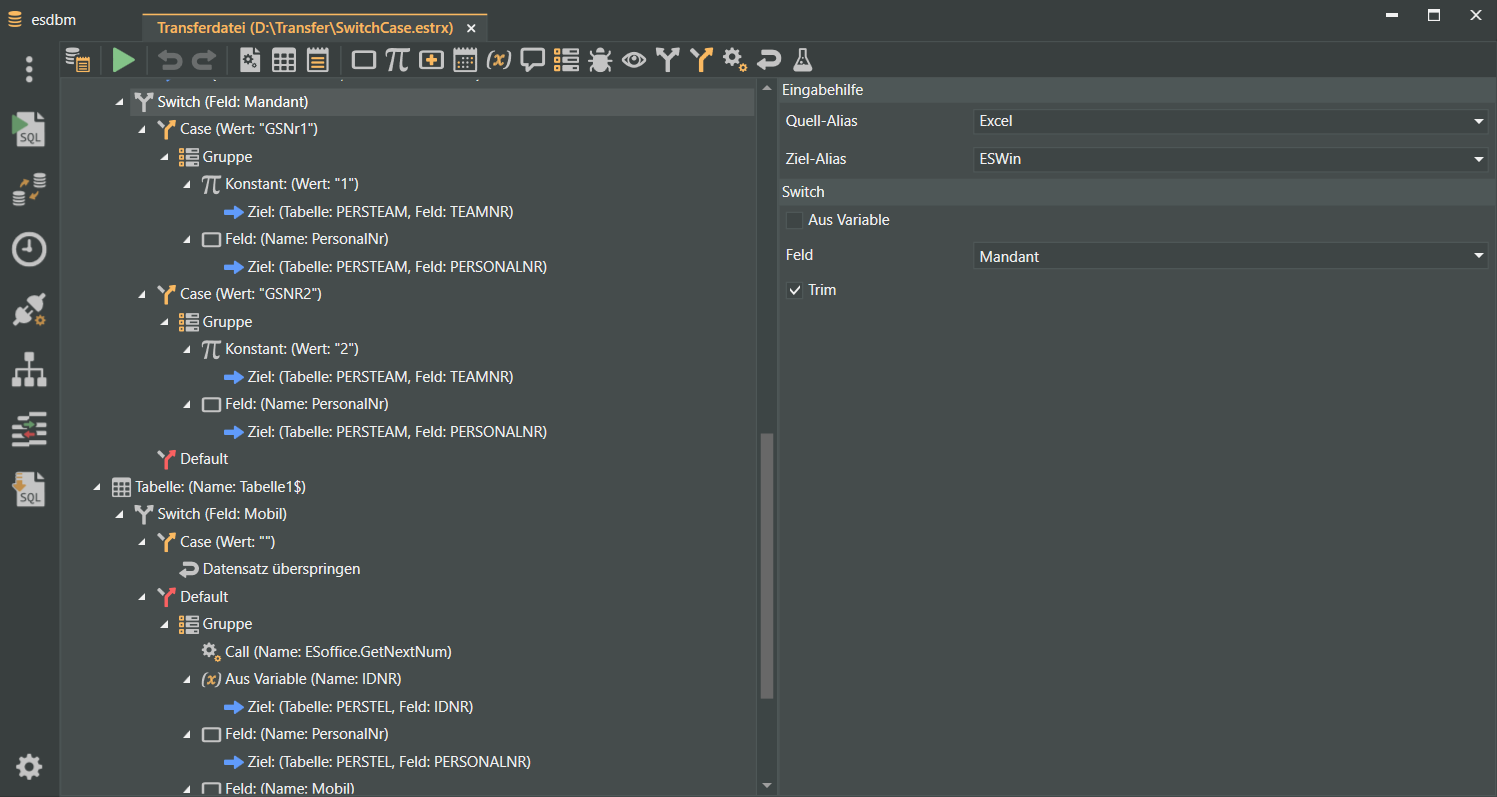Open the plug connection settings sidebar icon
Viewport: 1497px width, 797px height.
(x=29, y=310)
